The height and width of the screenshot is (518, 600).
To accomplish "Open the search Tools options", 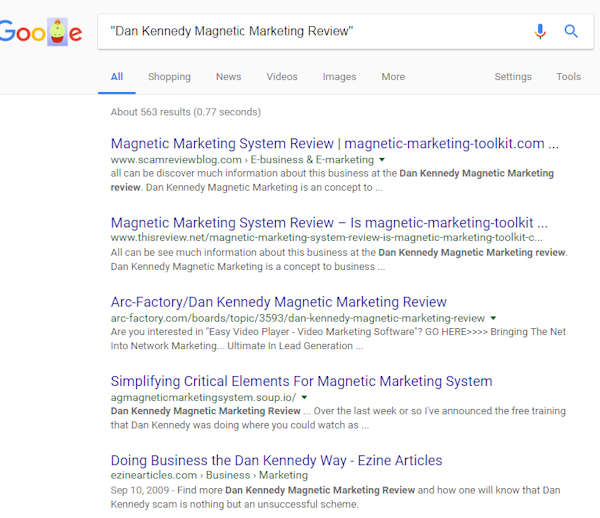I will tap(569, 77).
